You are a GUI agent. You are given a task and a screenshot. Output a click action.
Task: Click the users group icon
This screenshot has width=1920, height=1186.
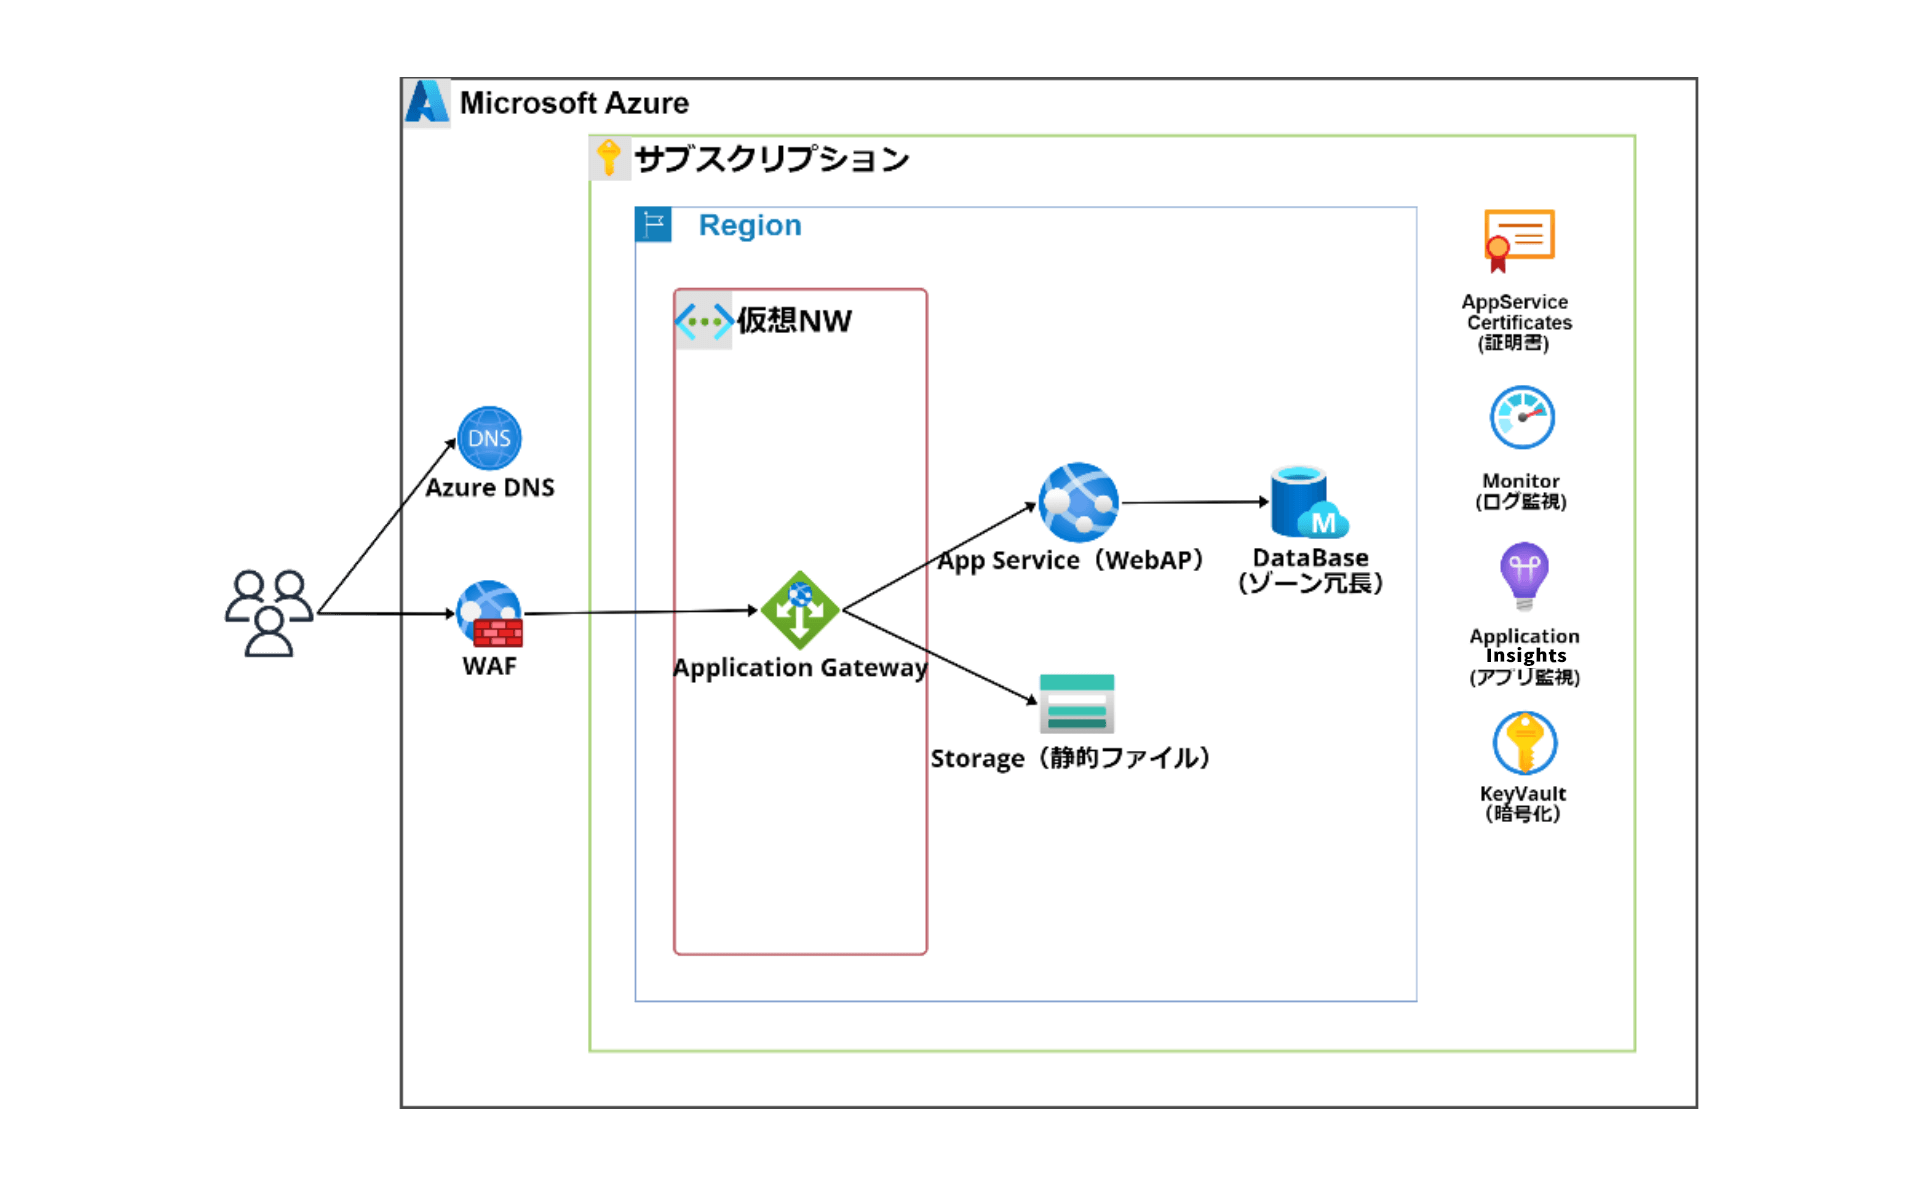(268, 613)
